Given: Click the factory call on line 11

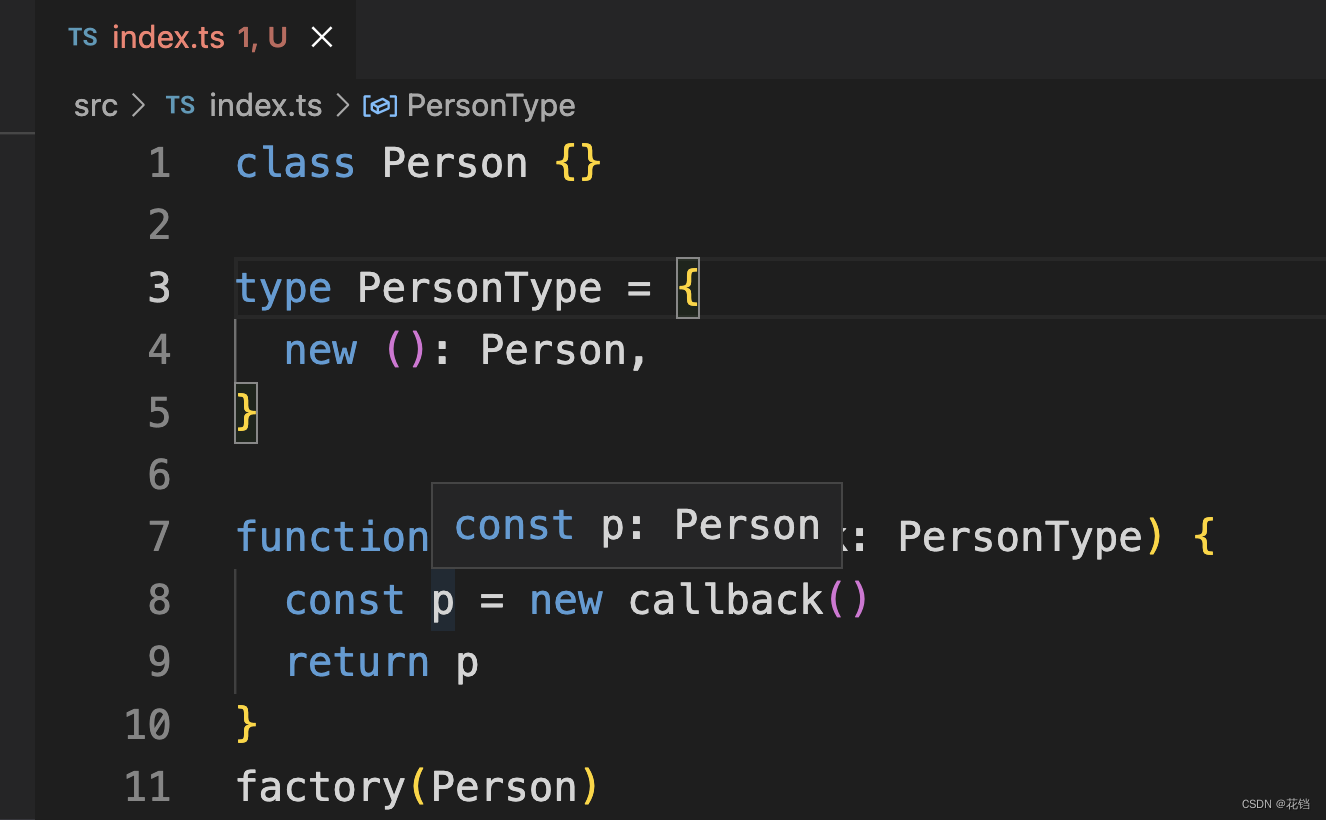Looking at the screenshot, I should (x=320, y=787).
